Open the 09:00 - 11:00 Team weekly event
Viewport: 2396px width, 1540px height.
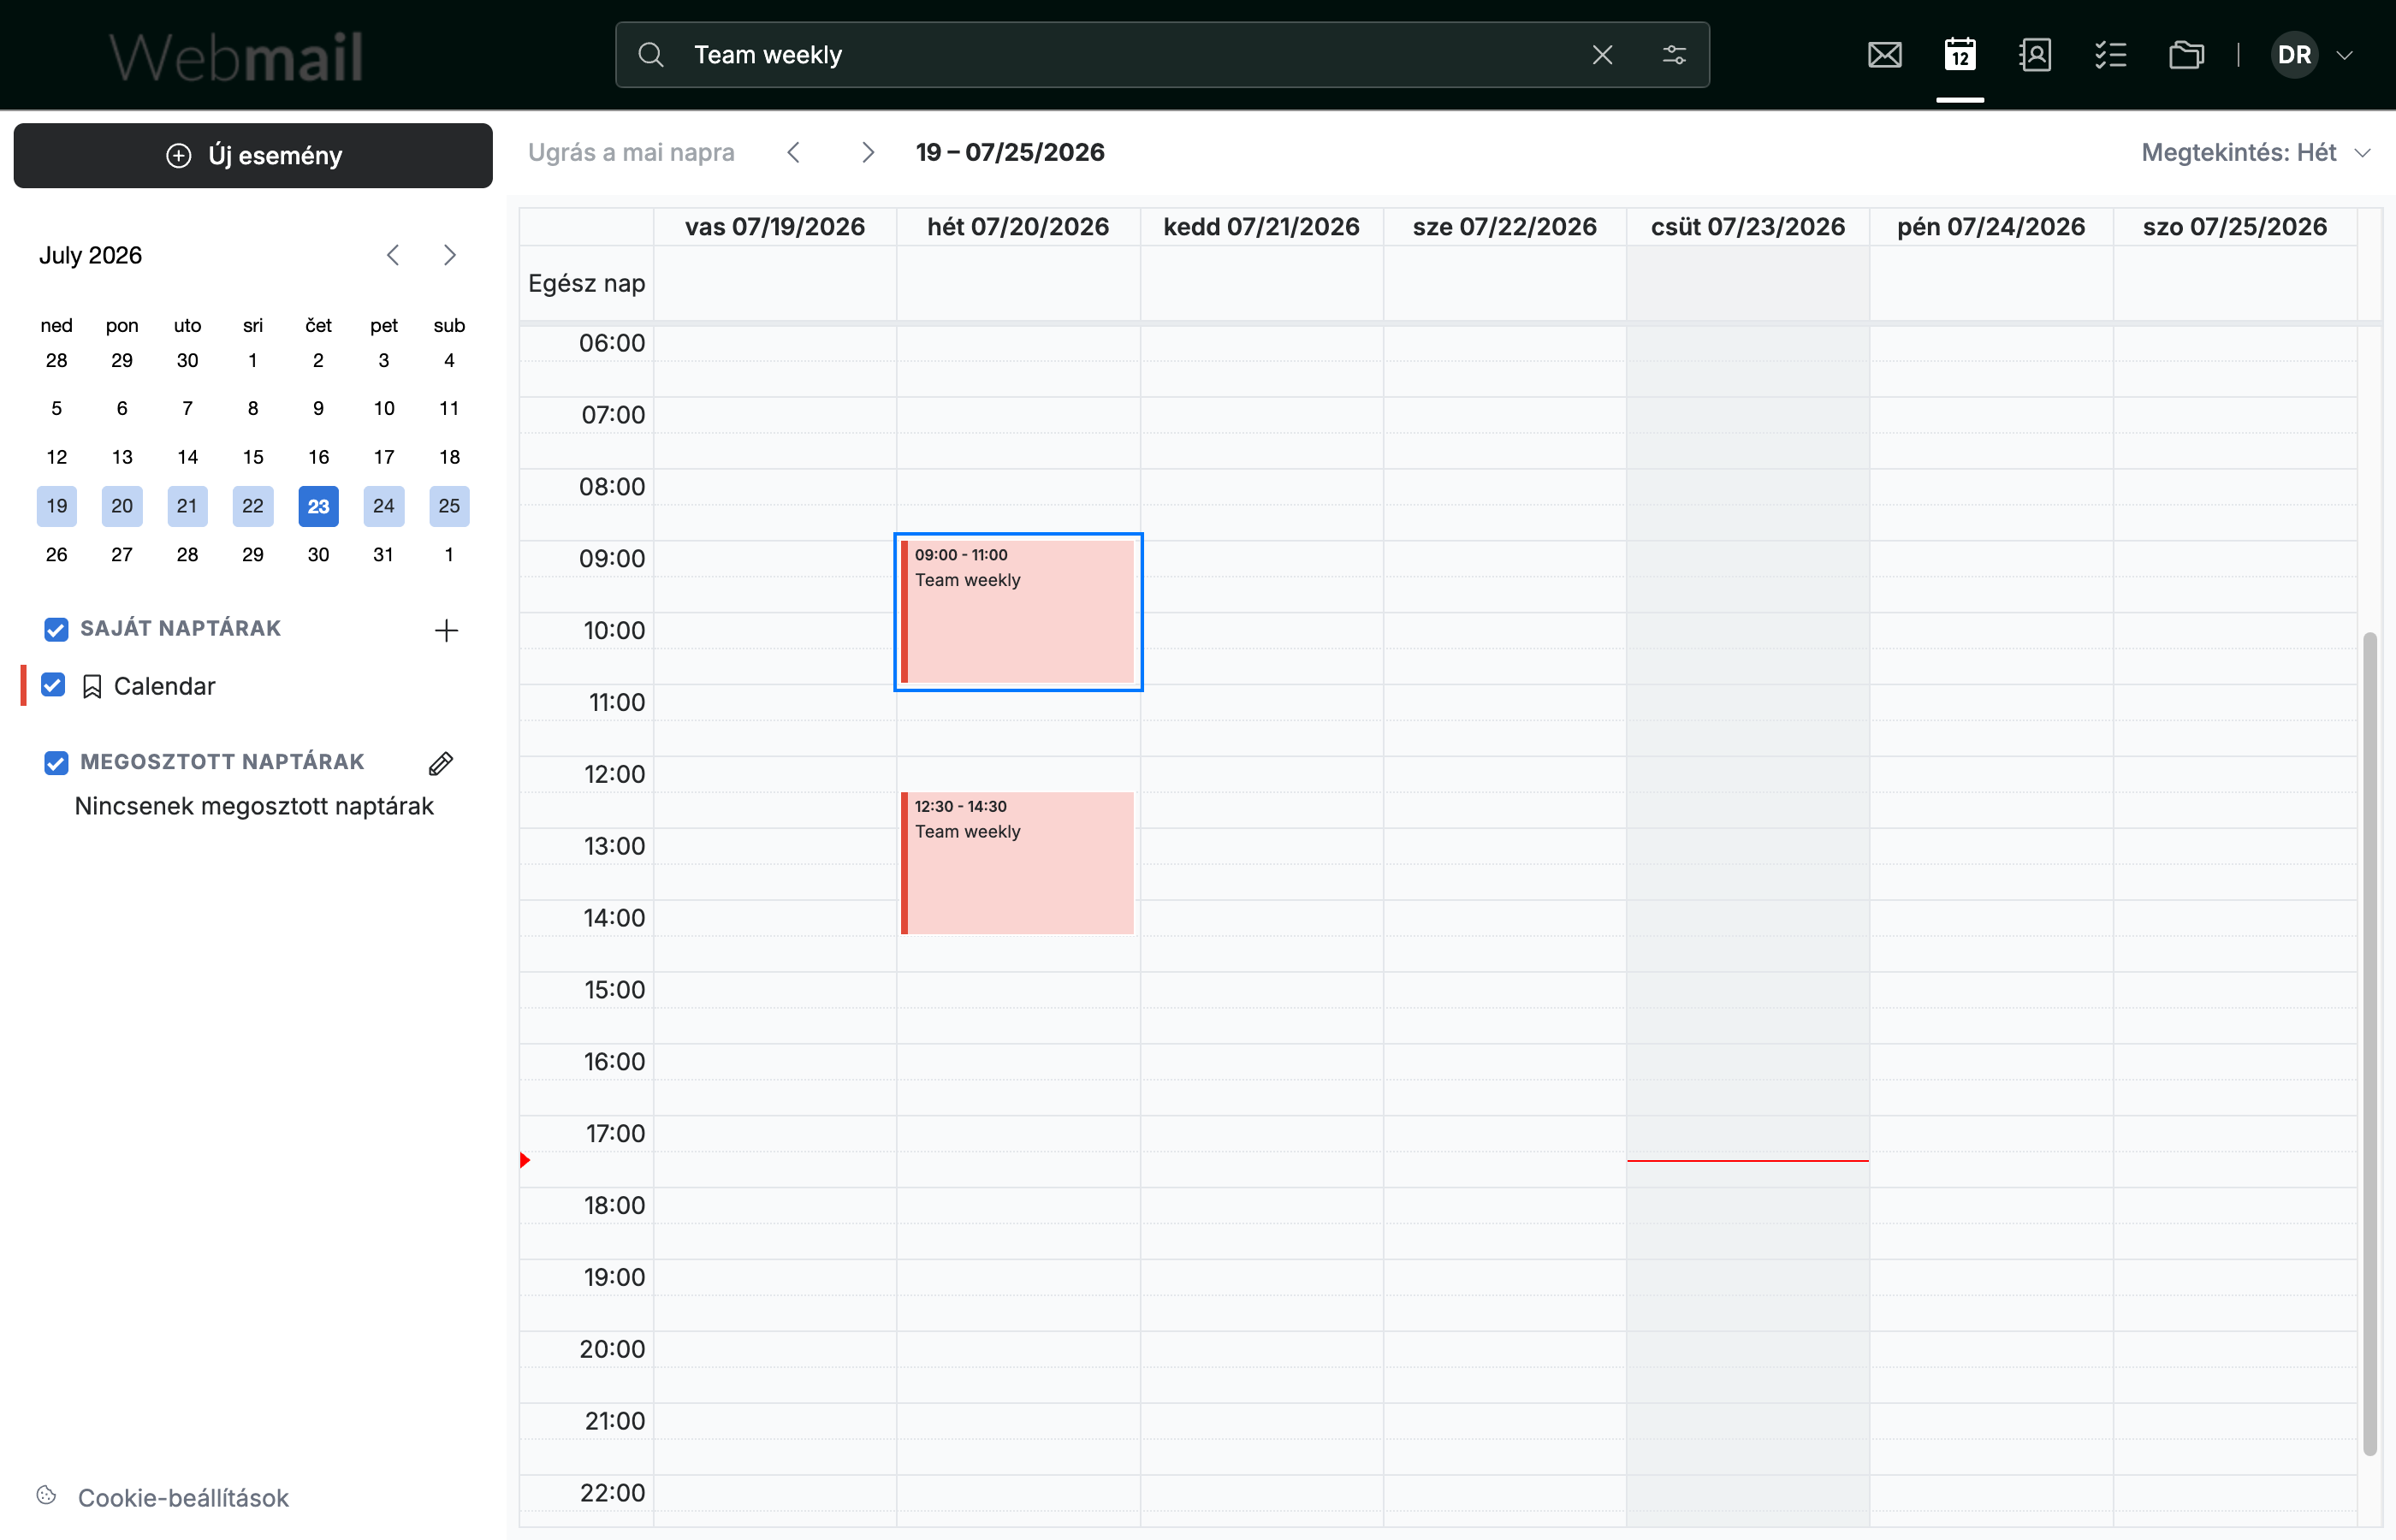pyautogui.click(x=1018, y=612)
